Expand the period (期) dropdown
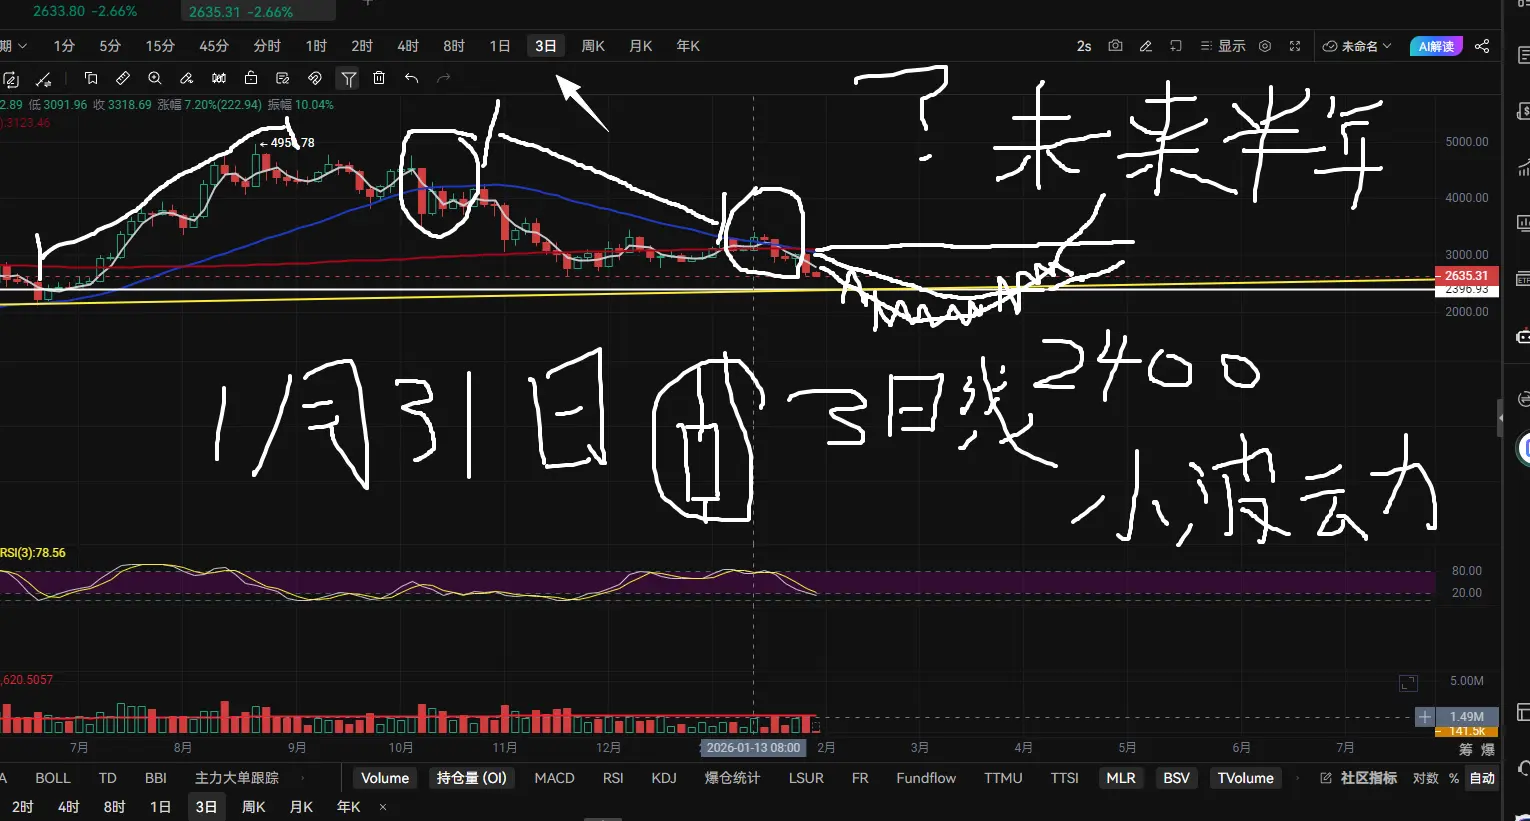The image size is (1530, 821). pyautogui.click(x=13, y=46)
